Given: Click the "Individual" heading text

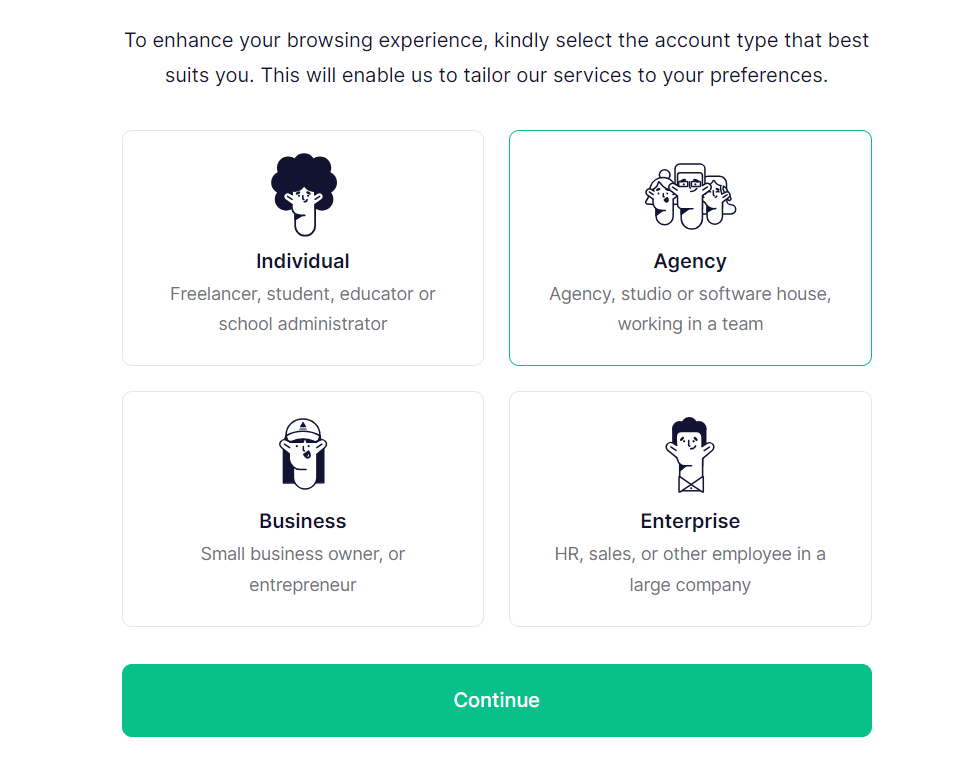Looking at the screenshot, I should [303, 261].
